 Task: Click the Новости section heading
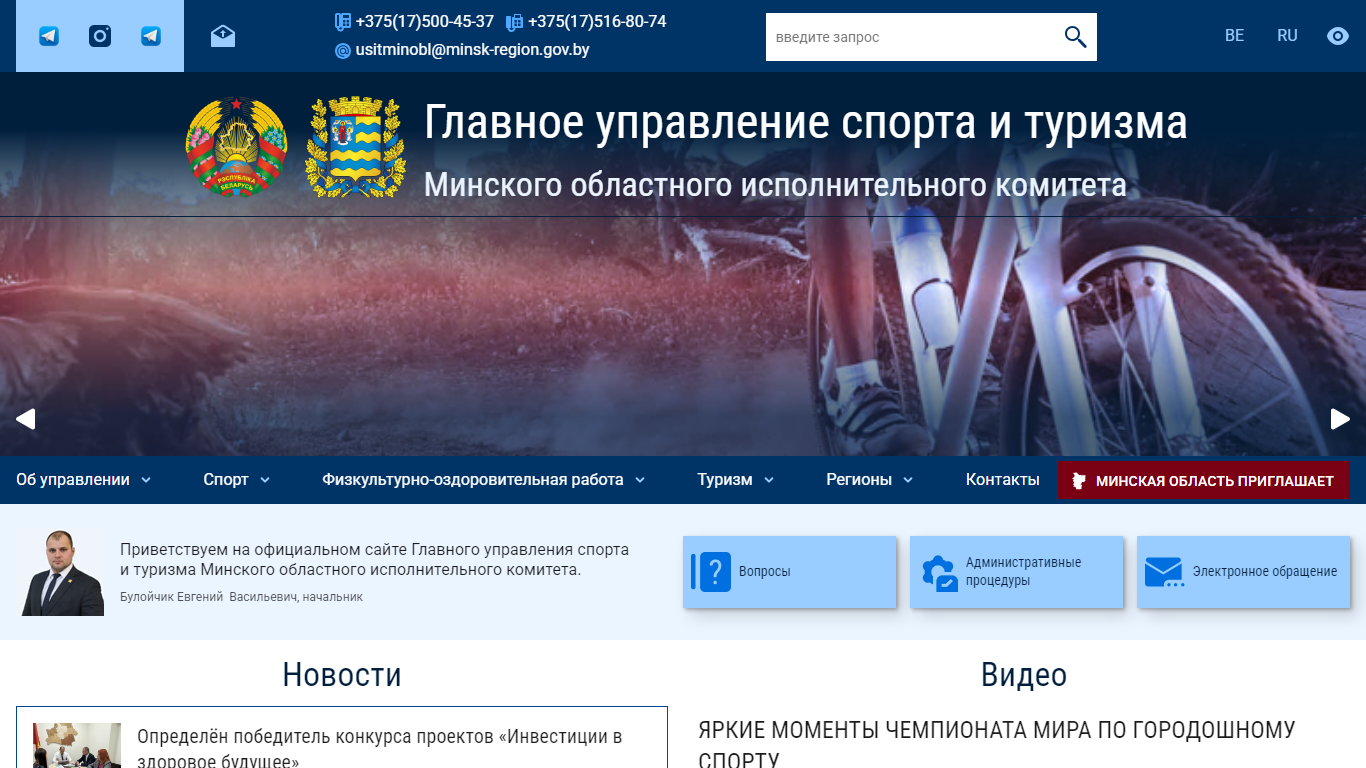click(x=342, y=675)
